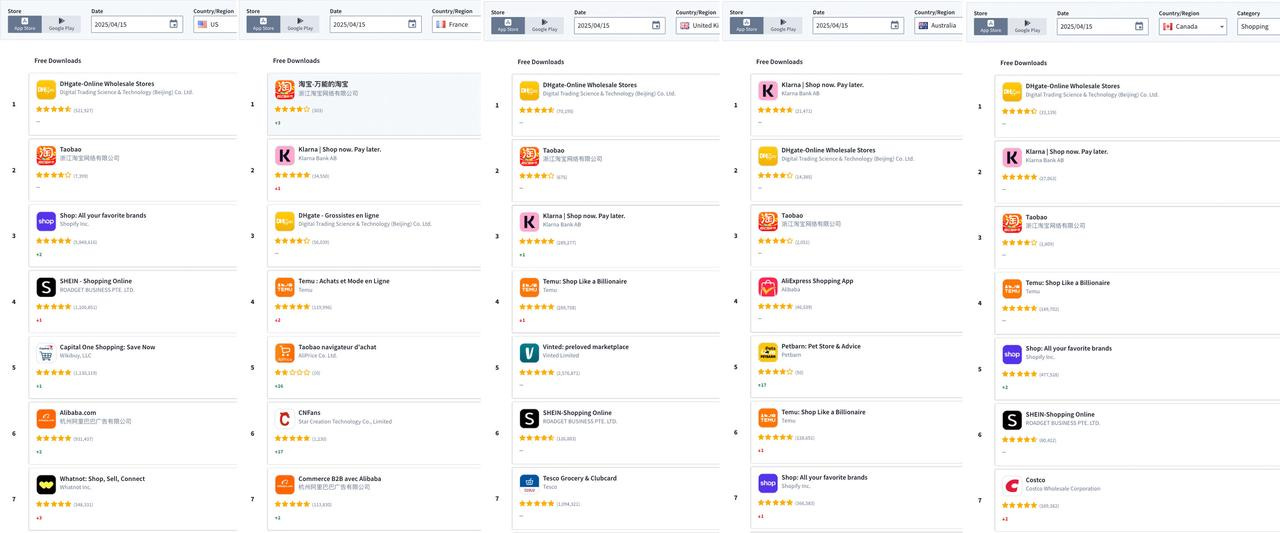This screenshot has width=1280, height=533.
Task: Focus the Canada date input 2025/04/15
Action: 1103,26
